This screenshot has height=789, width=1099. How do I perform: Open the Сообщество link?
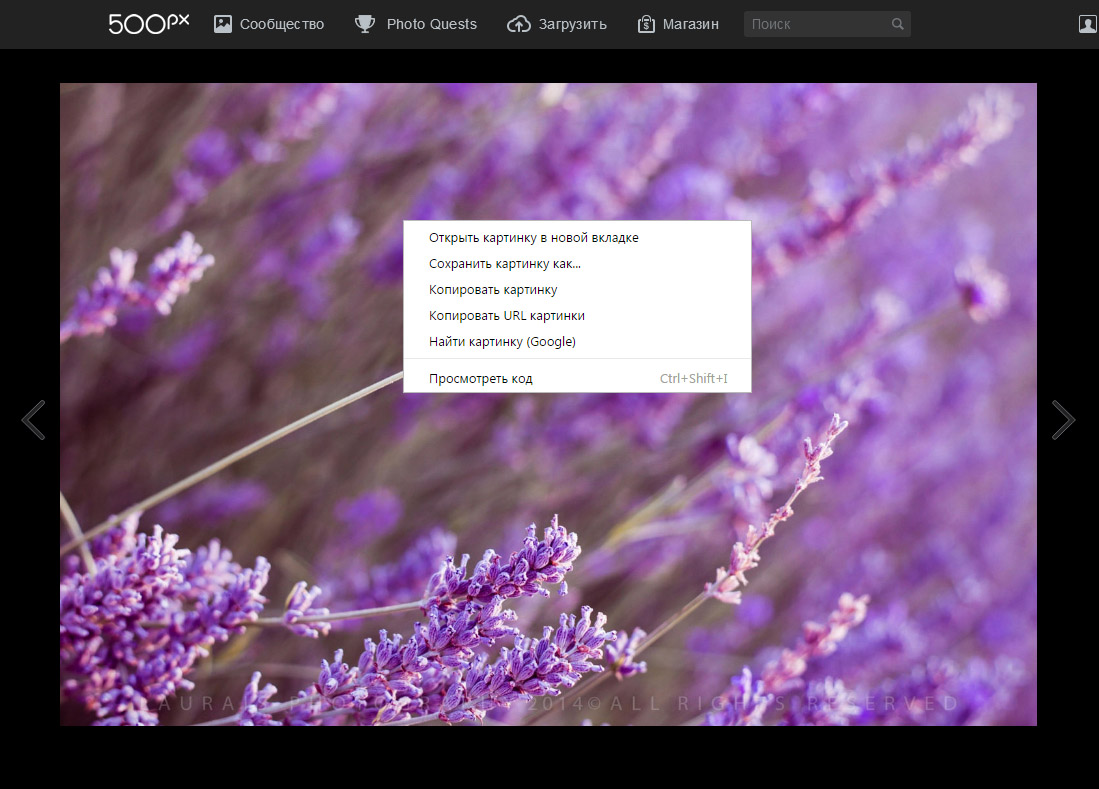pos(283,23)
